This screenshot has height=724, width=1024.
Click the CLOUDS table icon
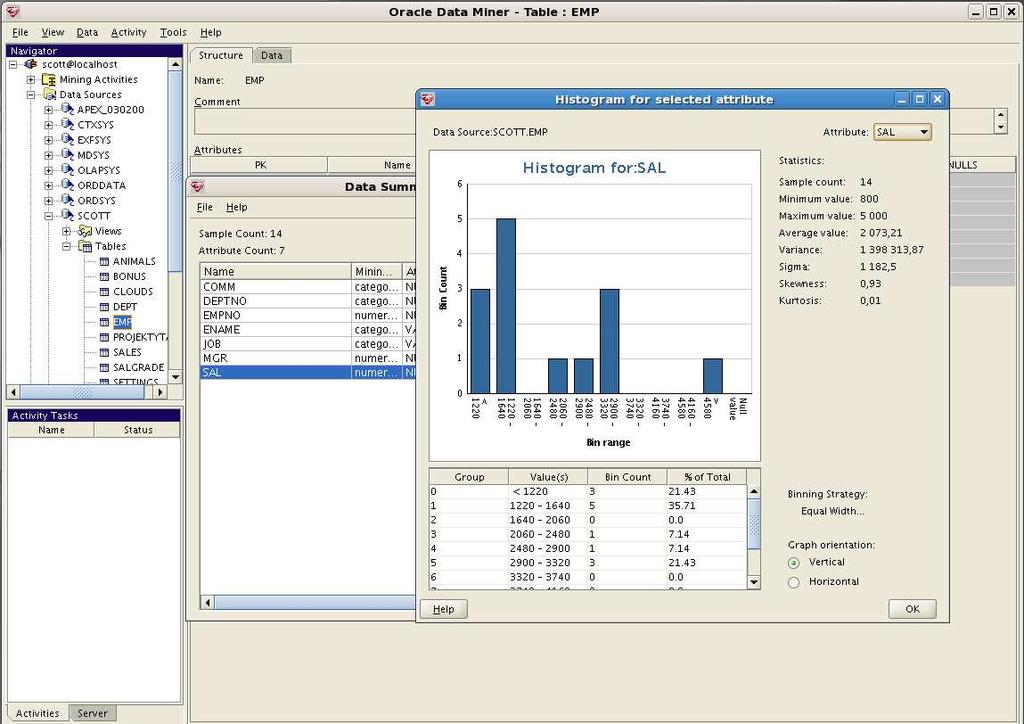click(x=104, y=291)
